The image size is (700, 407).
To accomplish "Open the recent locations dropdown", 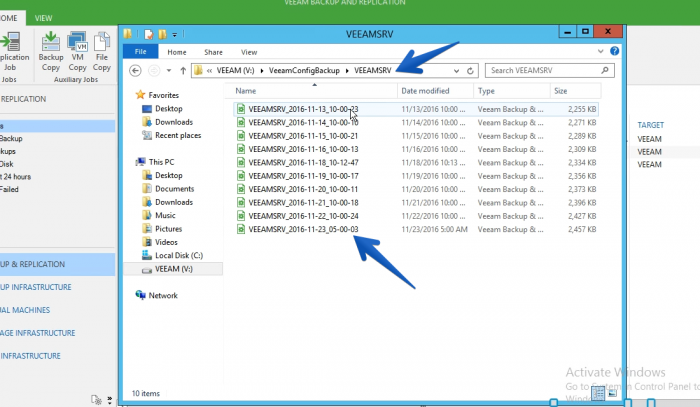I will click(x=169, y=71).
